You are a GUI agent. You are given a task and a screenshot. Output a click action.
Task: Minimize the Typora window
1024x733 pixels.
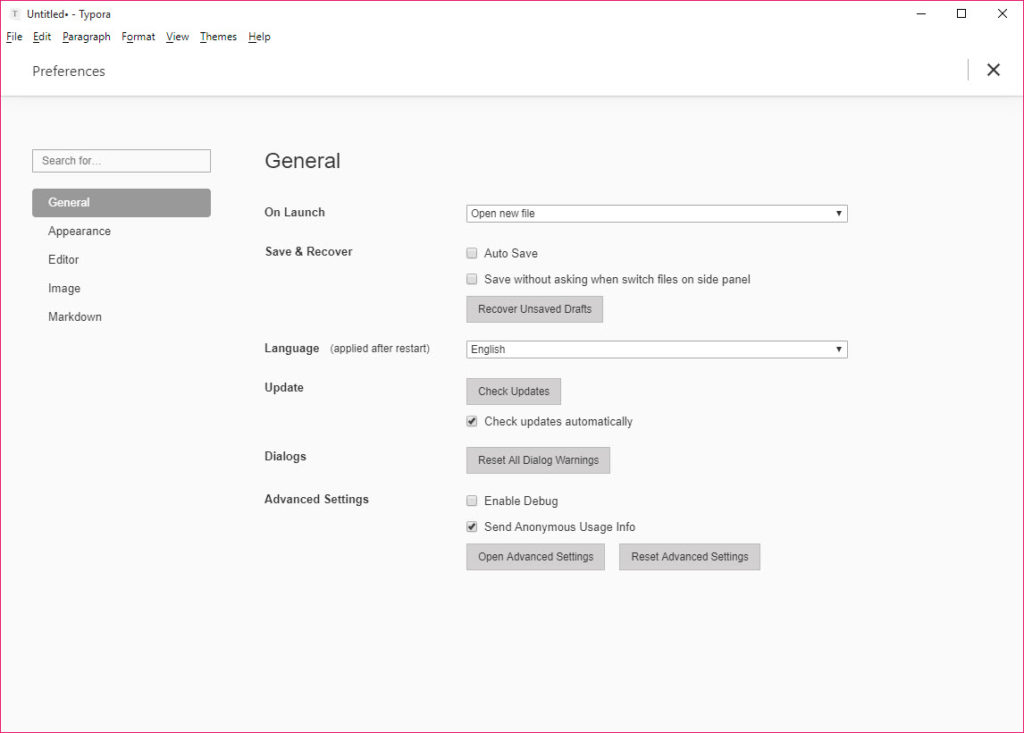tap(921, 14)
